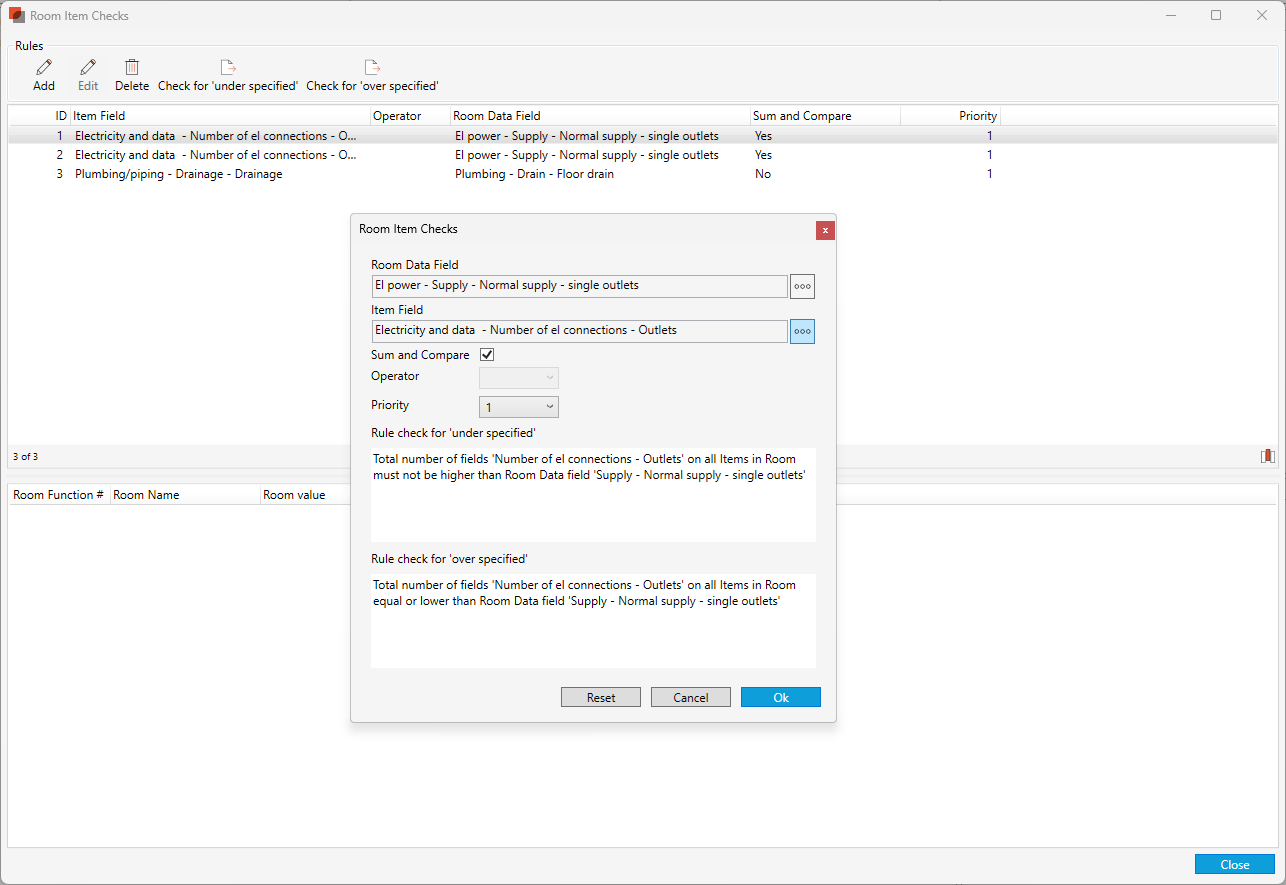Click the Delete trash can icon
Screen dimensions: 1286x885
pyautogui.click(x=132, y=68)
